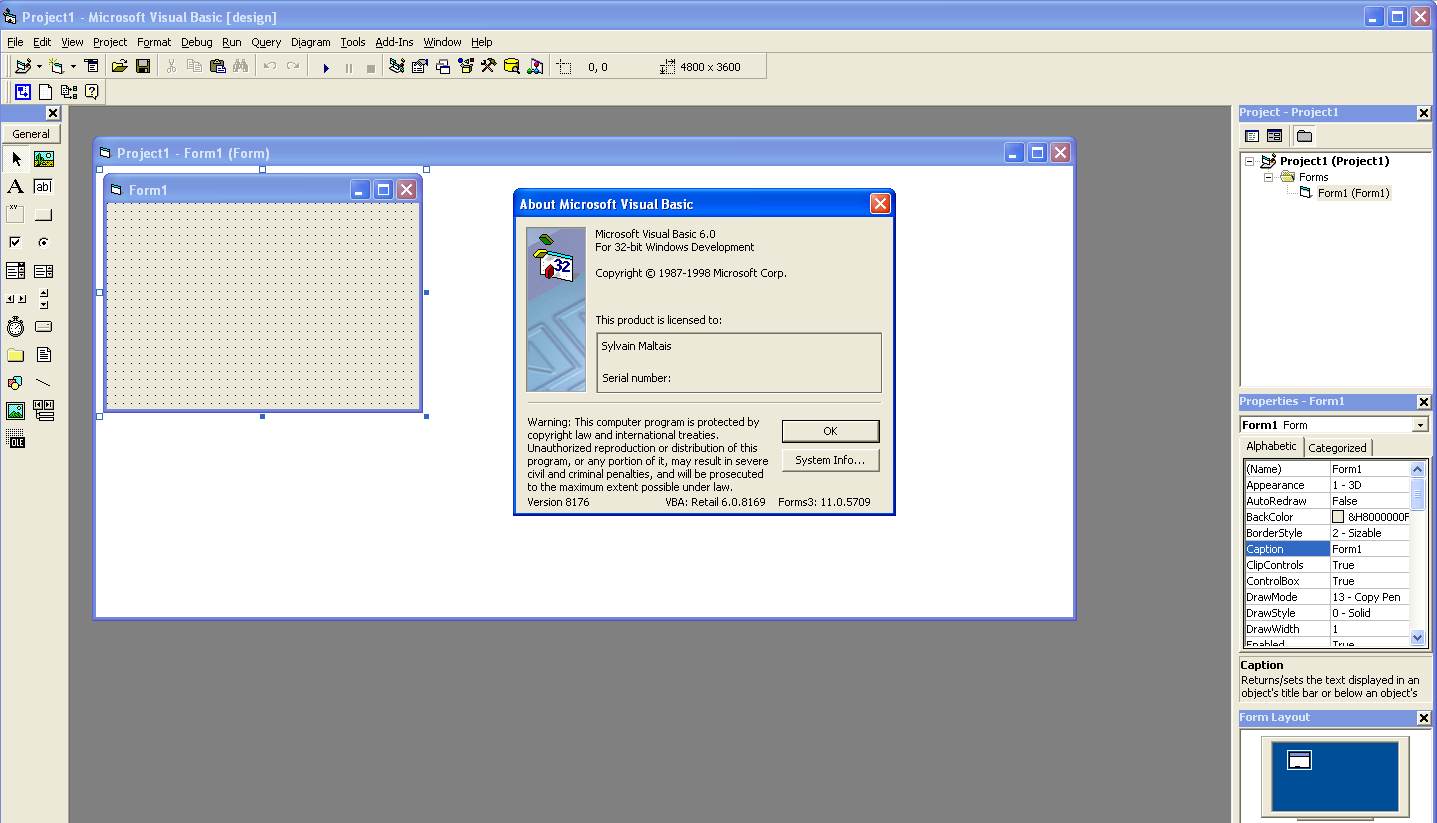Screen dimensions: 1437x823
Task: Select the Timer control in toolbox
Action: point(15,327)
